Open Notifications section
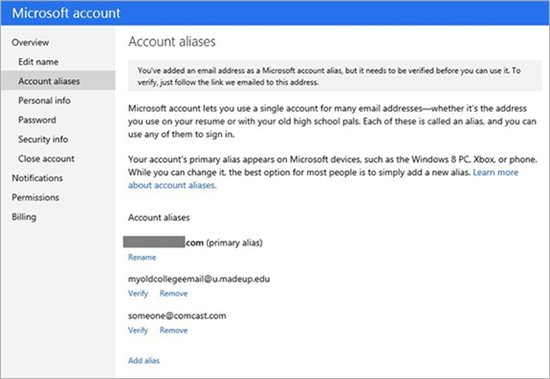The image size is (550, 379). click(37, 178)
